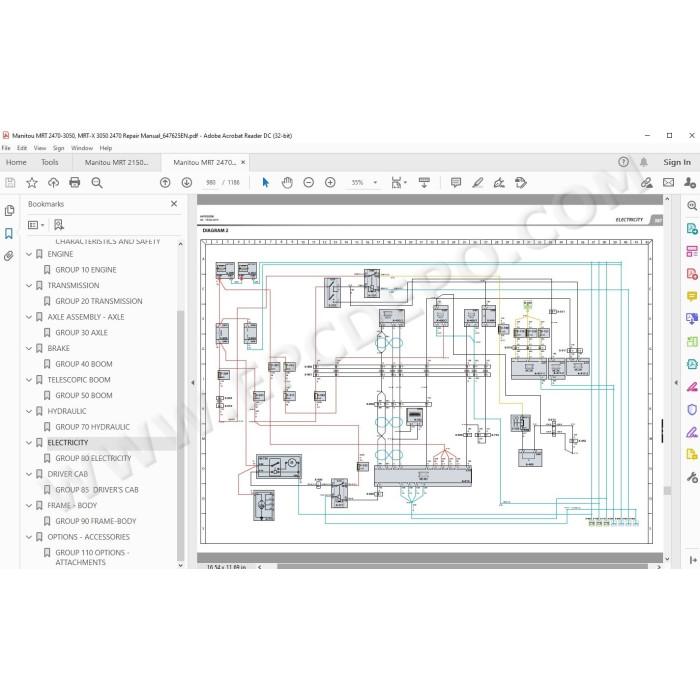Open the File menu
The height and width of the screenshot is (700, 700).
tap(6, 148)
